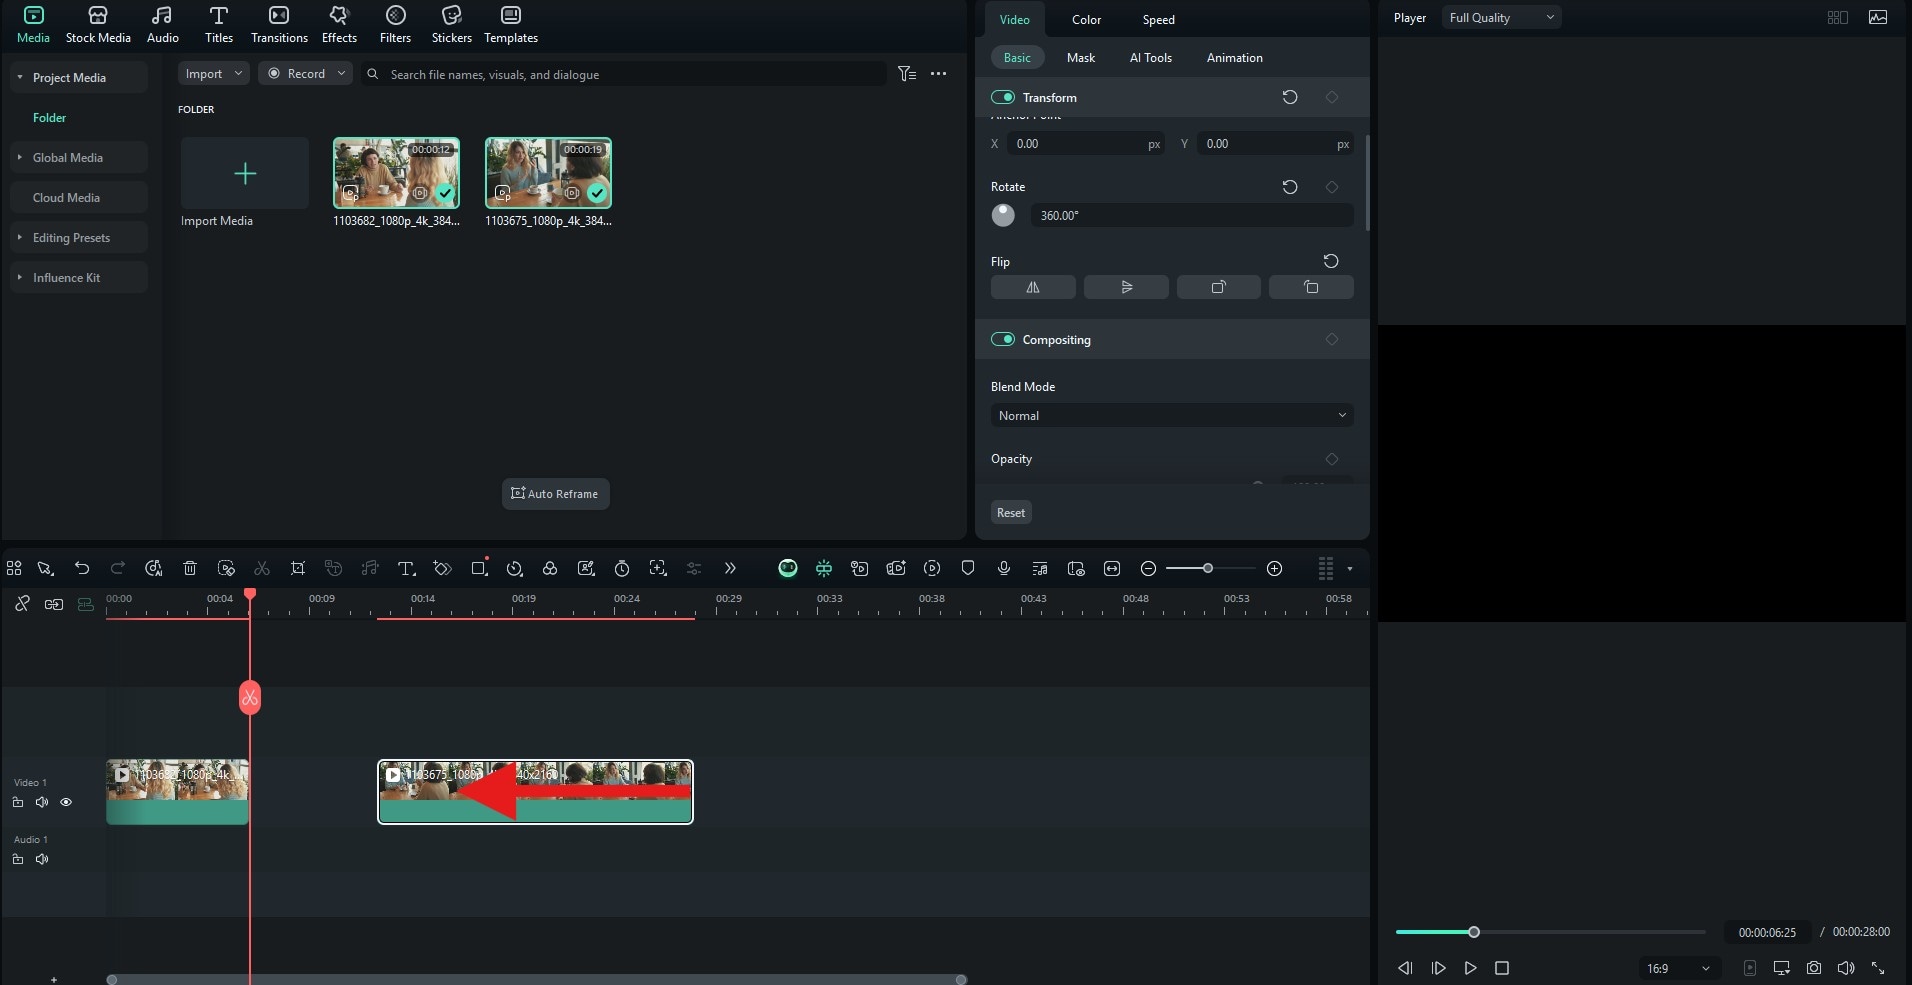
Task: Click the stopwatch duration icon
Action: pos(622,568)
